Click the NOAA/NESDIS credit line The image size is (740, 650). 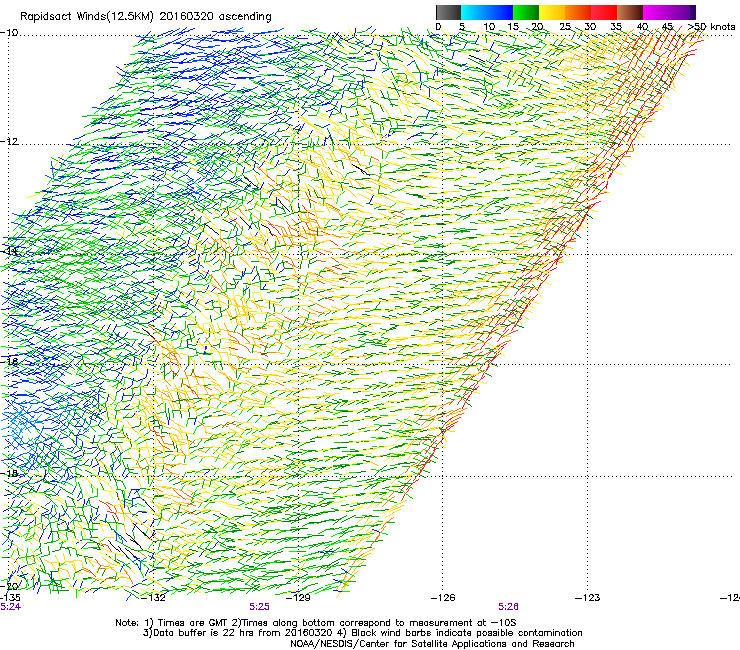point(432,644)
